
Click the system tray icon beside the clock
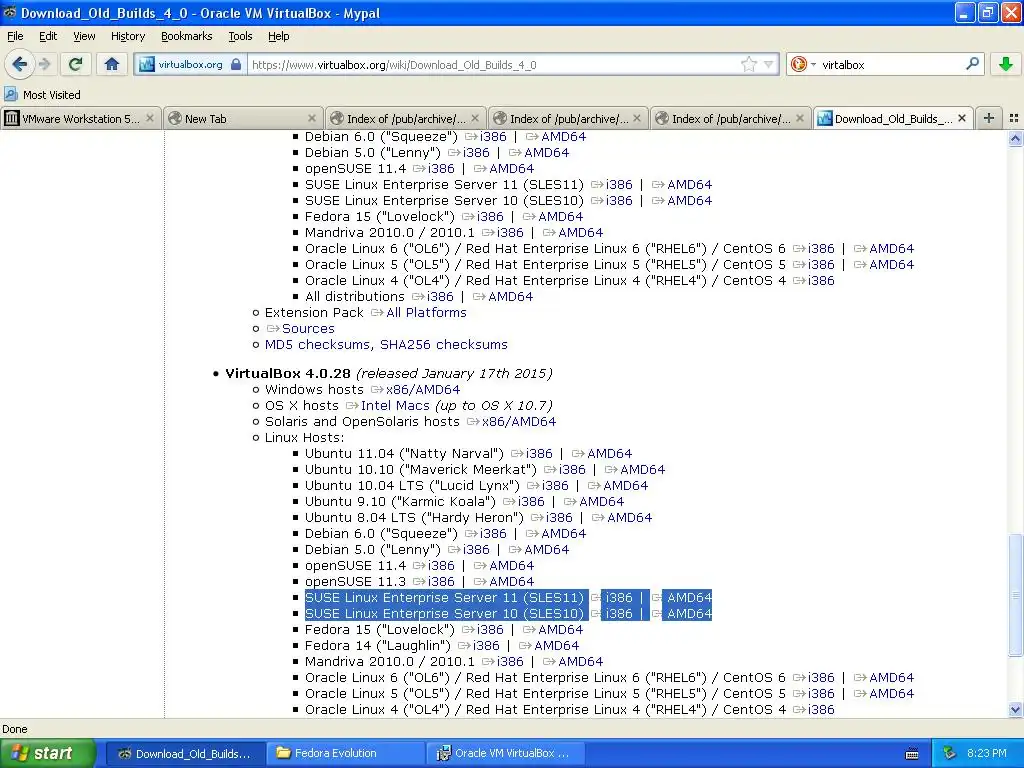pyautogui.click(x=950, y=753)
